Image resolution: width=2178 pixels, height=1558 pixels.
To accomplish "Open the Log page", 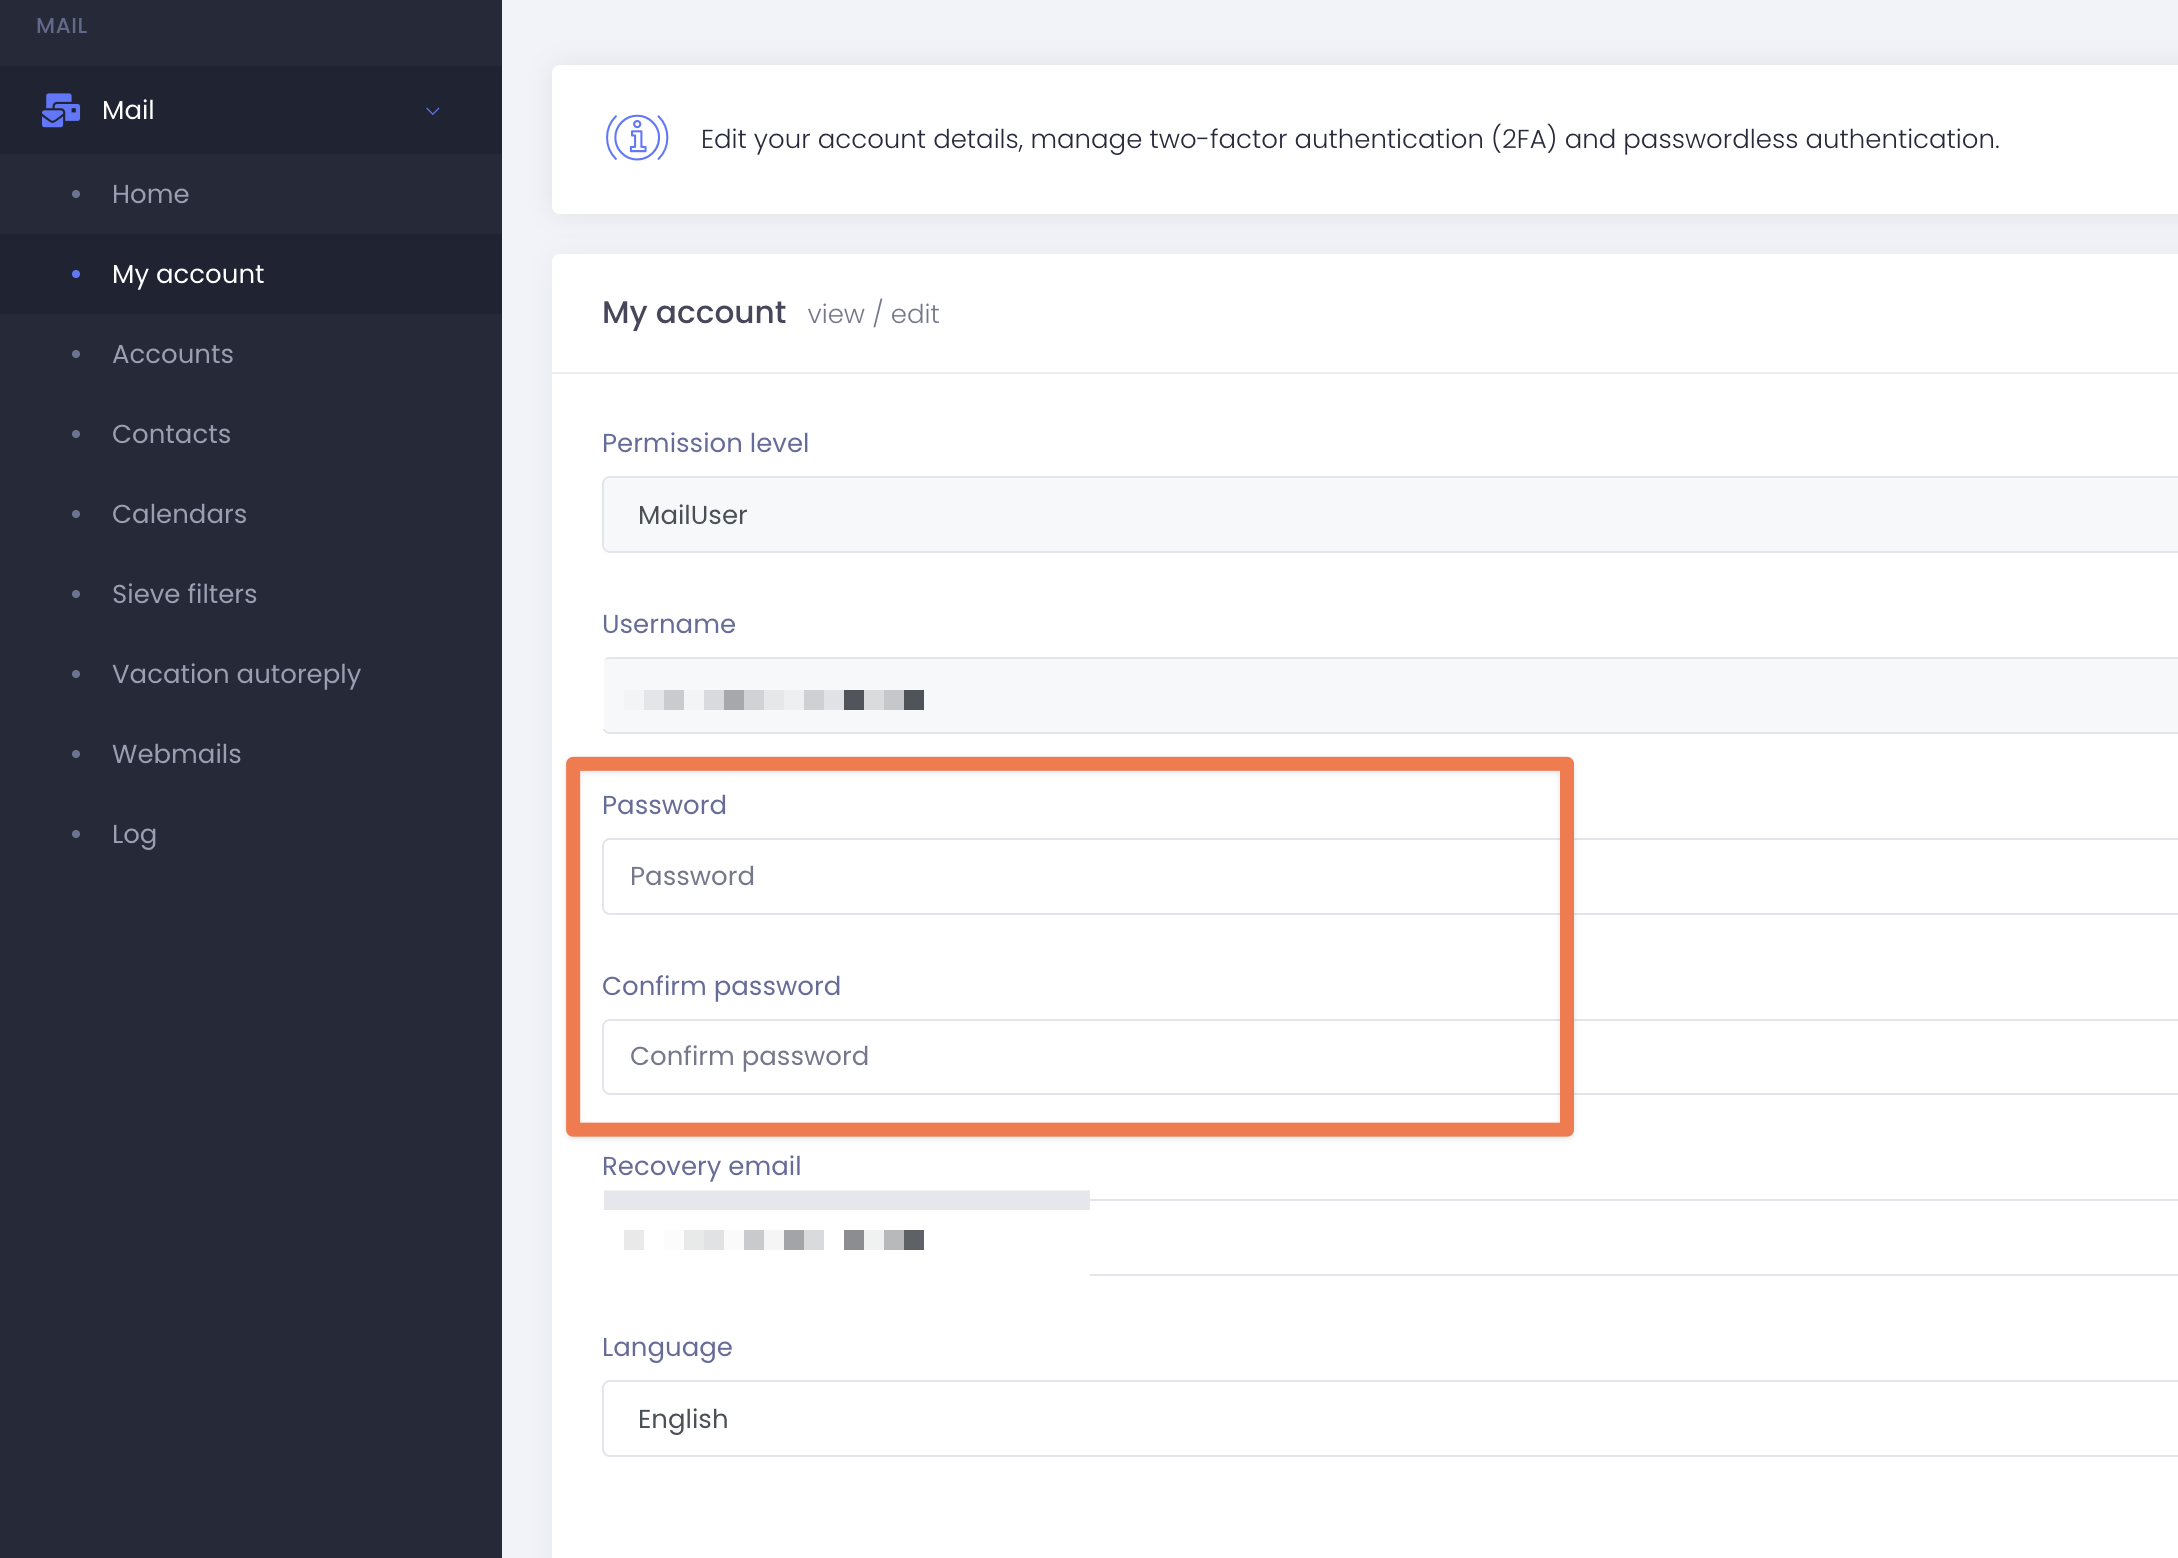I will (x=134, y=834).
